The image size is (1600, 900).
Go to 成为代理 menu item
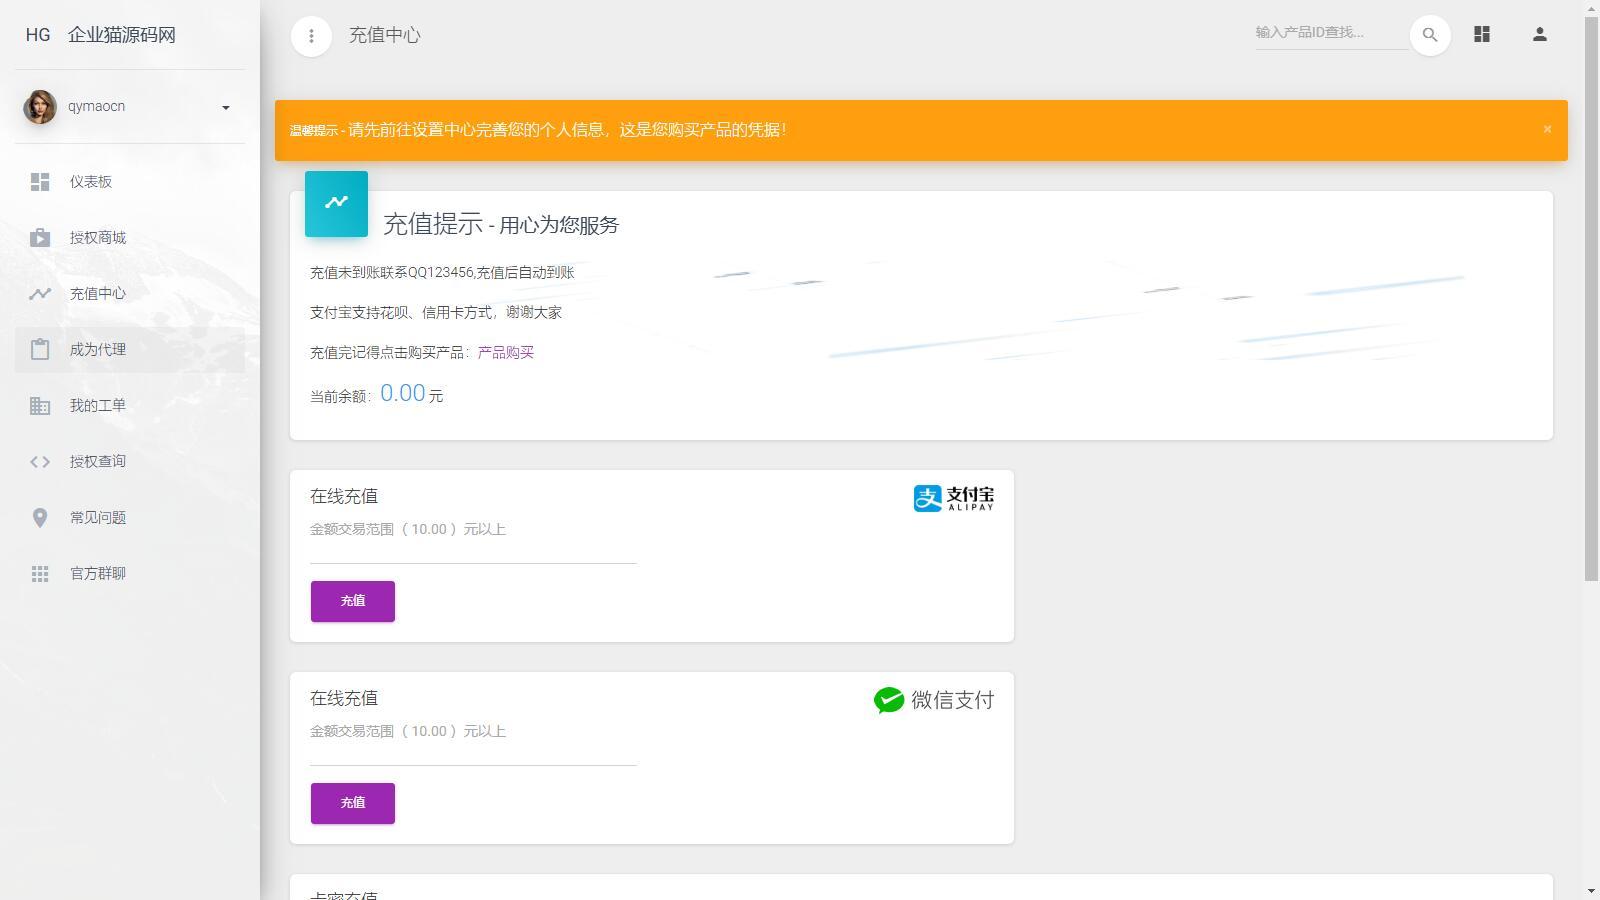[130, 350]
